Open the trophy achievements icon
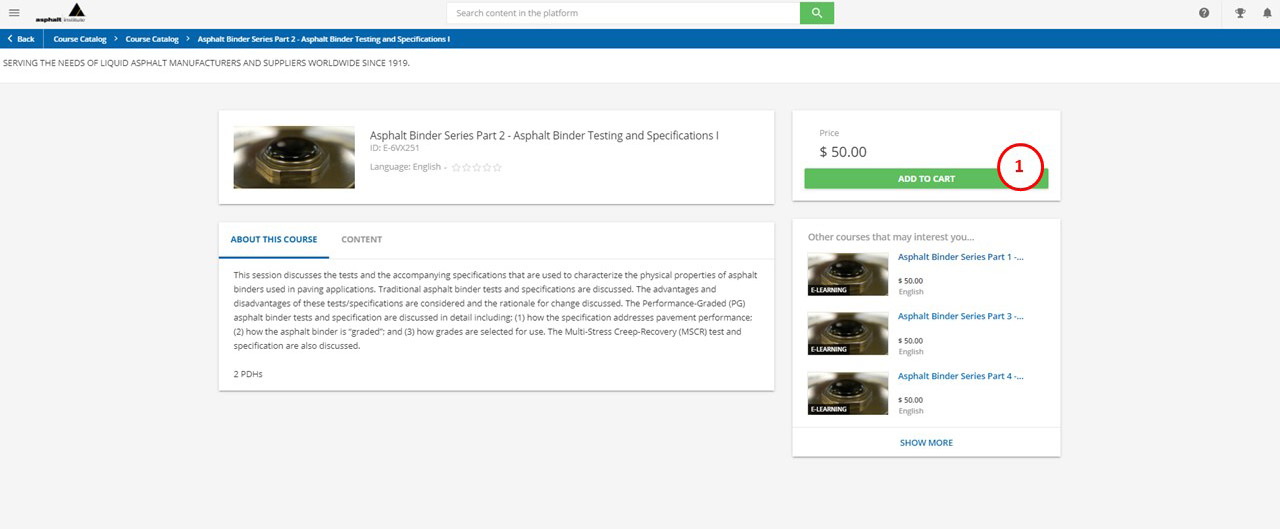 tap(1240, 13)
